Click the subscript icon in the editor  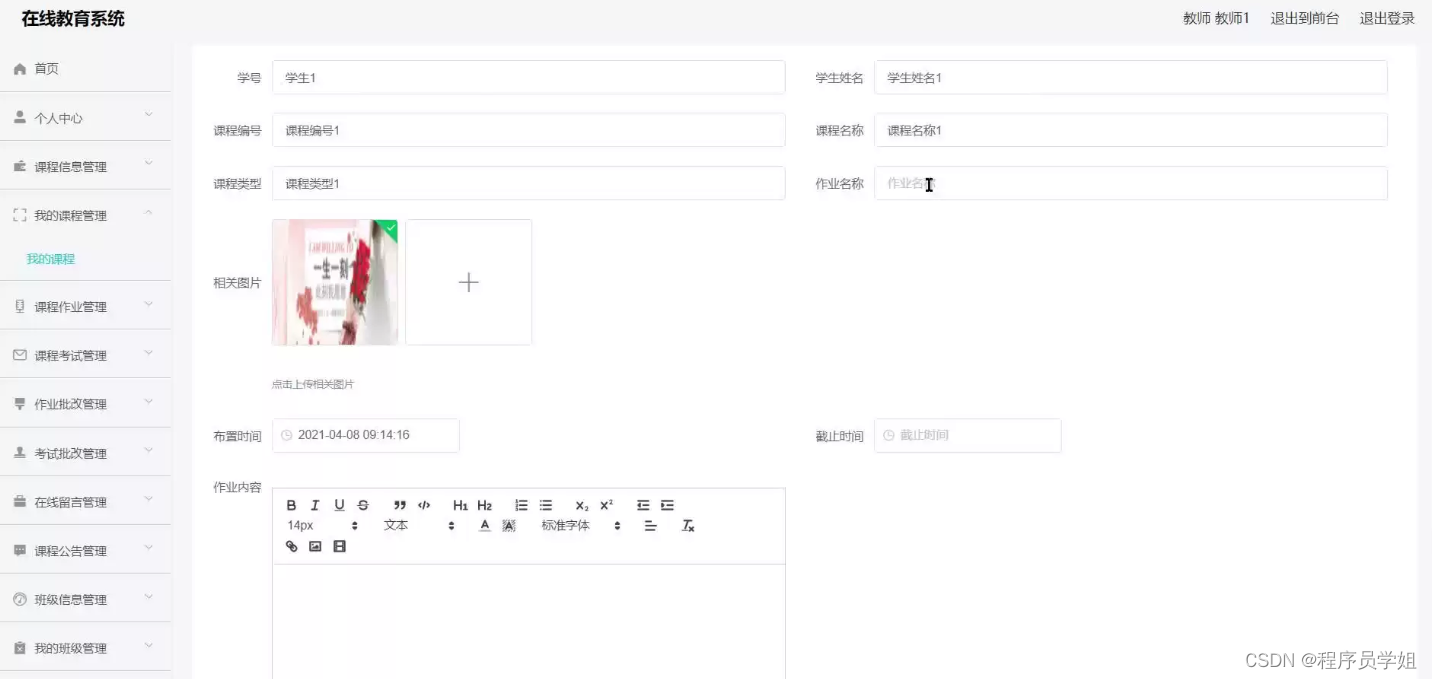click(x=580, y=505)
